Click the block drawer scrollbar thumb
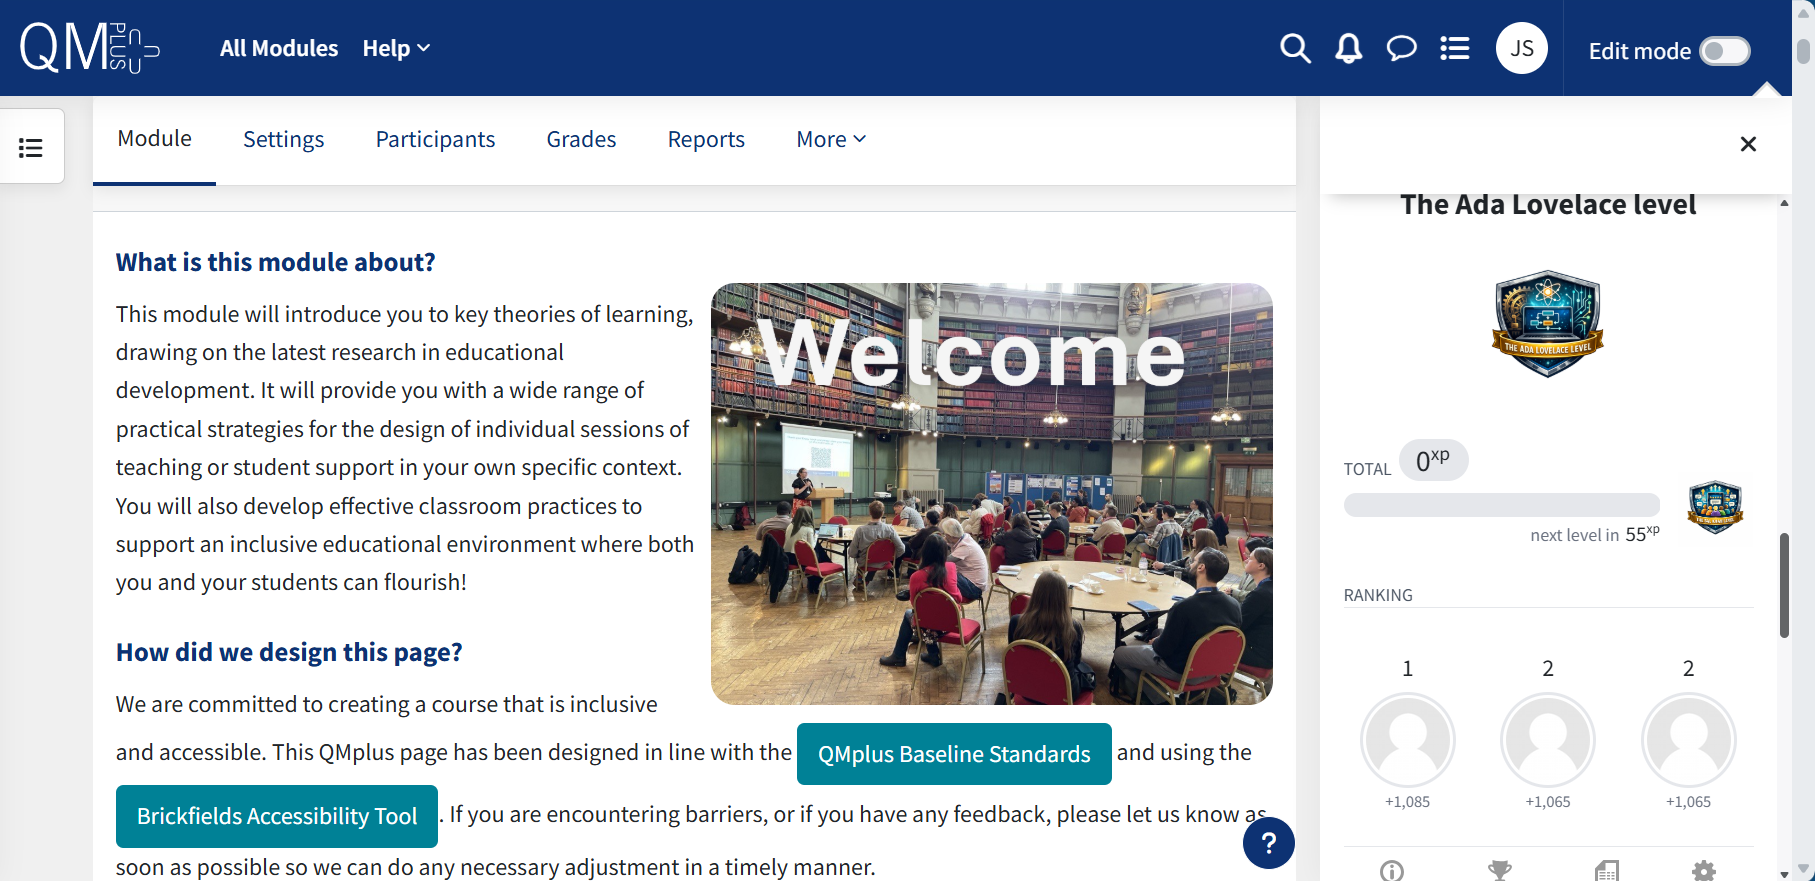This screenshot has width=1815, height=881. [1784, 585]
